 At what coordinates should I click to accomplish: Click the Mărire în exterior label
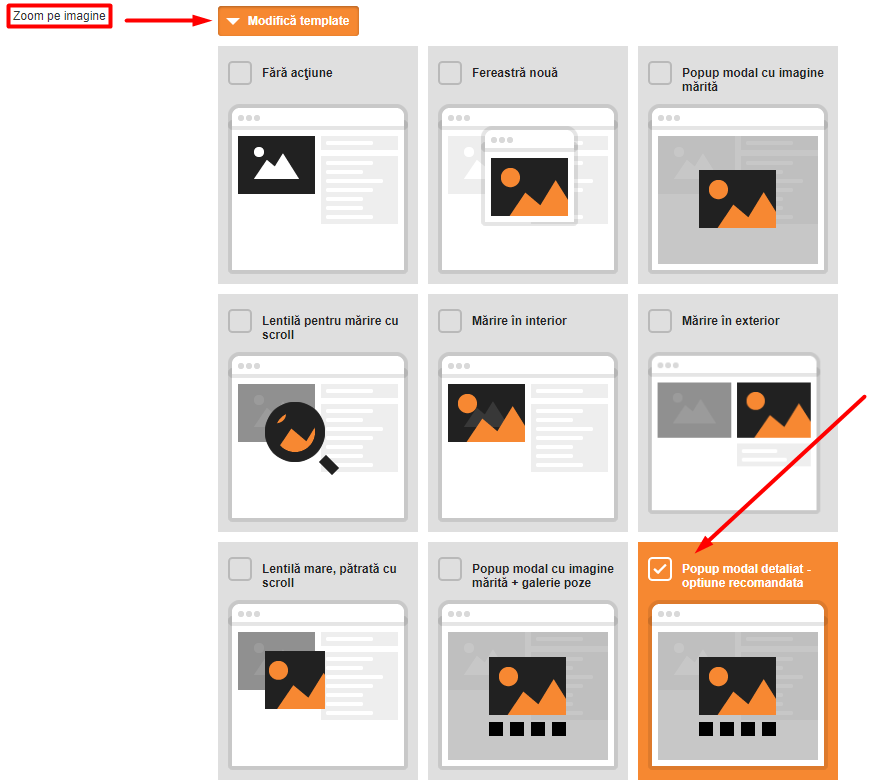(731, 321)
